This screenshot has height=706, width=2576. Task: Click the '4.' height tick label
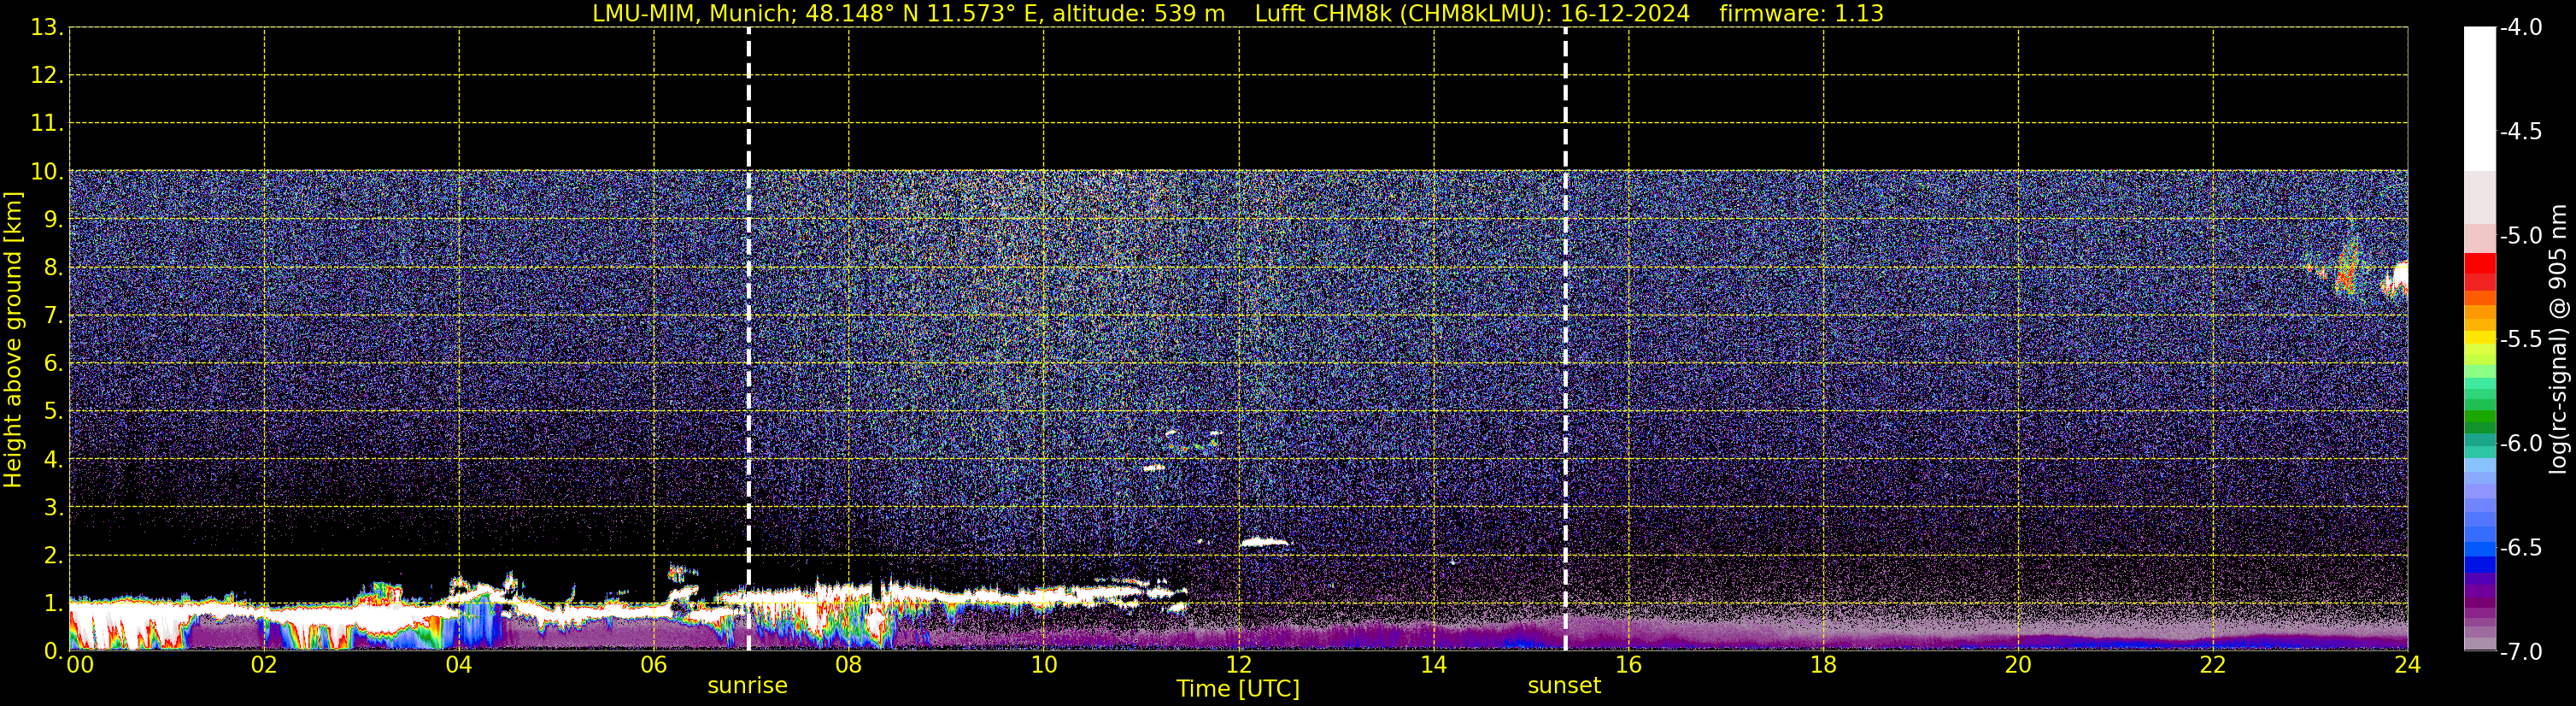pyautogui.click(x=53, y=460)
